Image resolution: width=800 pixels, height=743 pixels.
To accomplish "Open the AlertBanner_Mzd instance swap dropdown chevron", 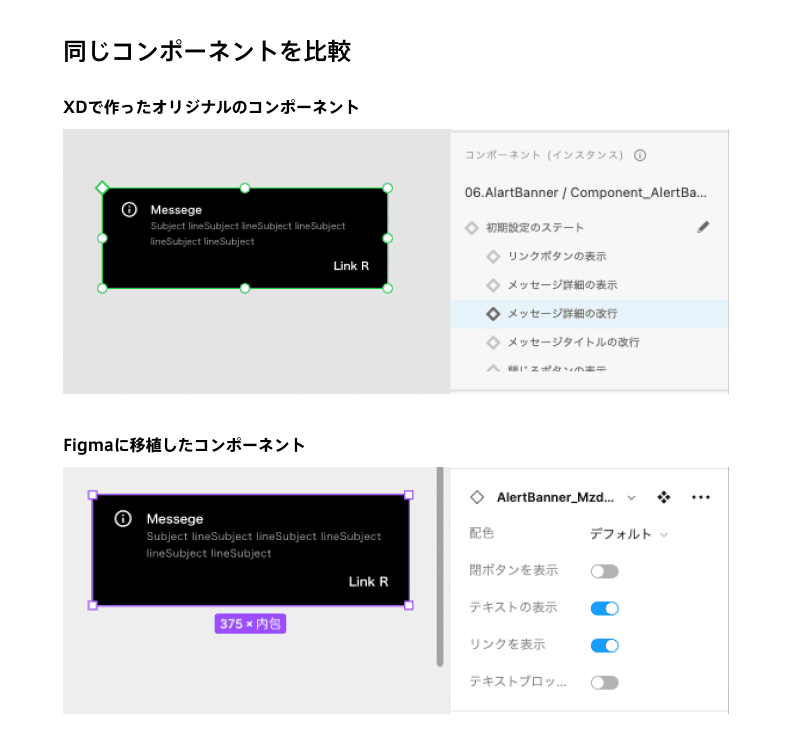I will tap(632, 498).
